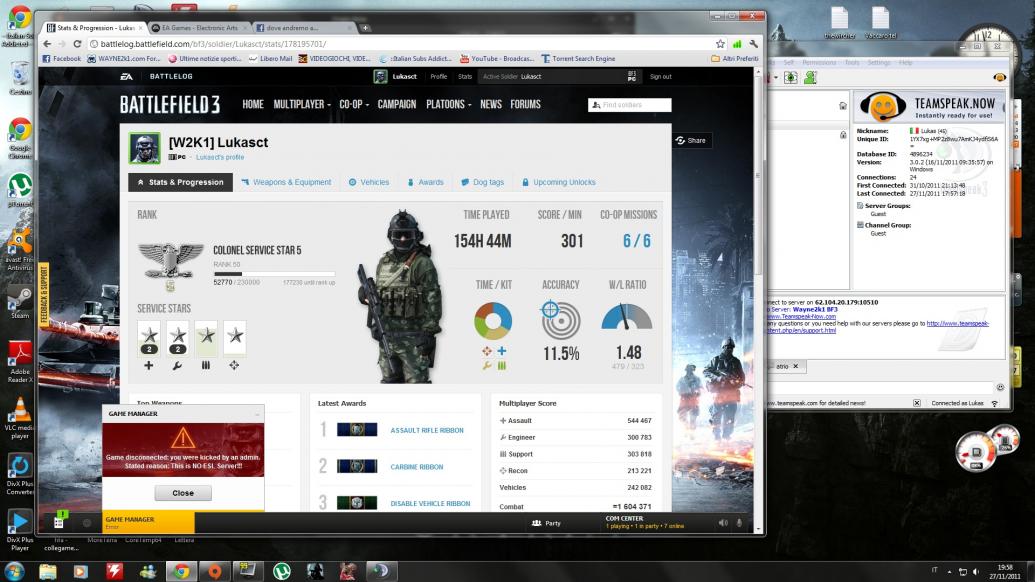Image resolution: width=1035 pixels, height=582 pixels.
Task: Expand the Co-op navigation dropdown
Action: 353,104
